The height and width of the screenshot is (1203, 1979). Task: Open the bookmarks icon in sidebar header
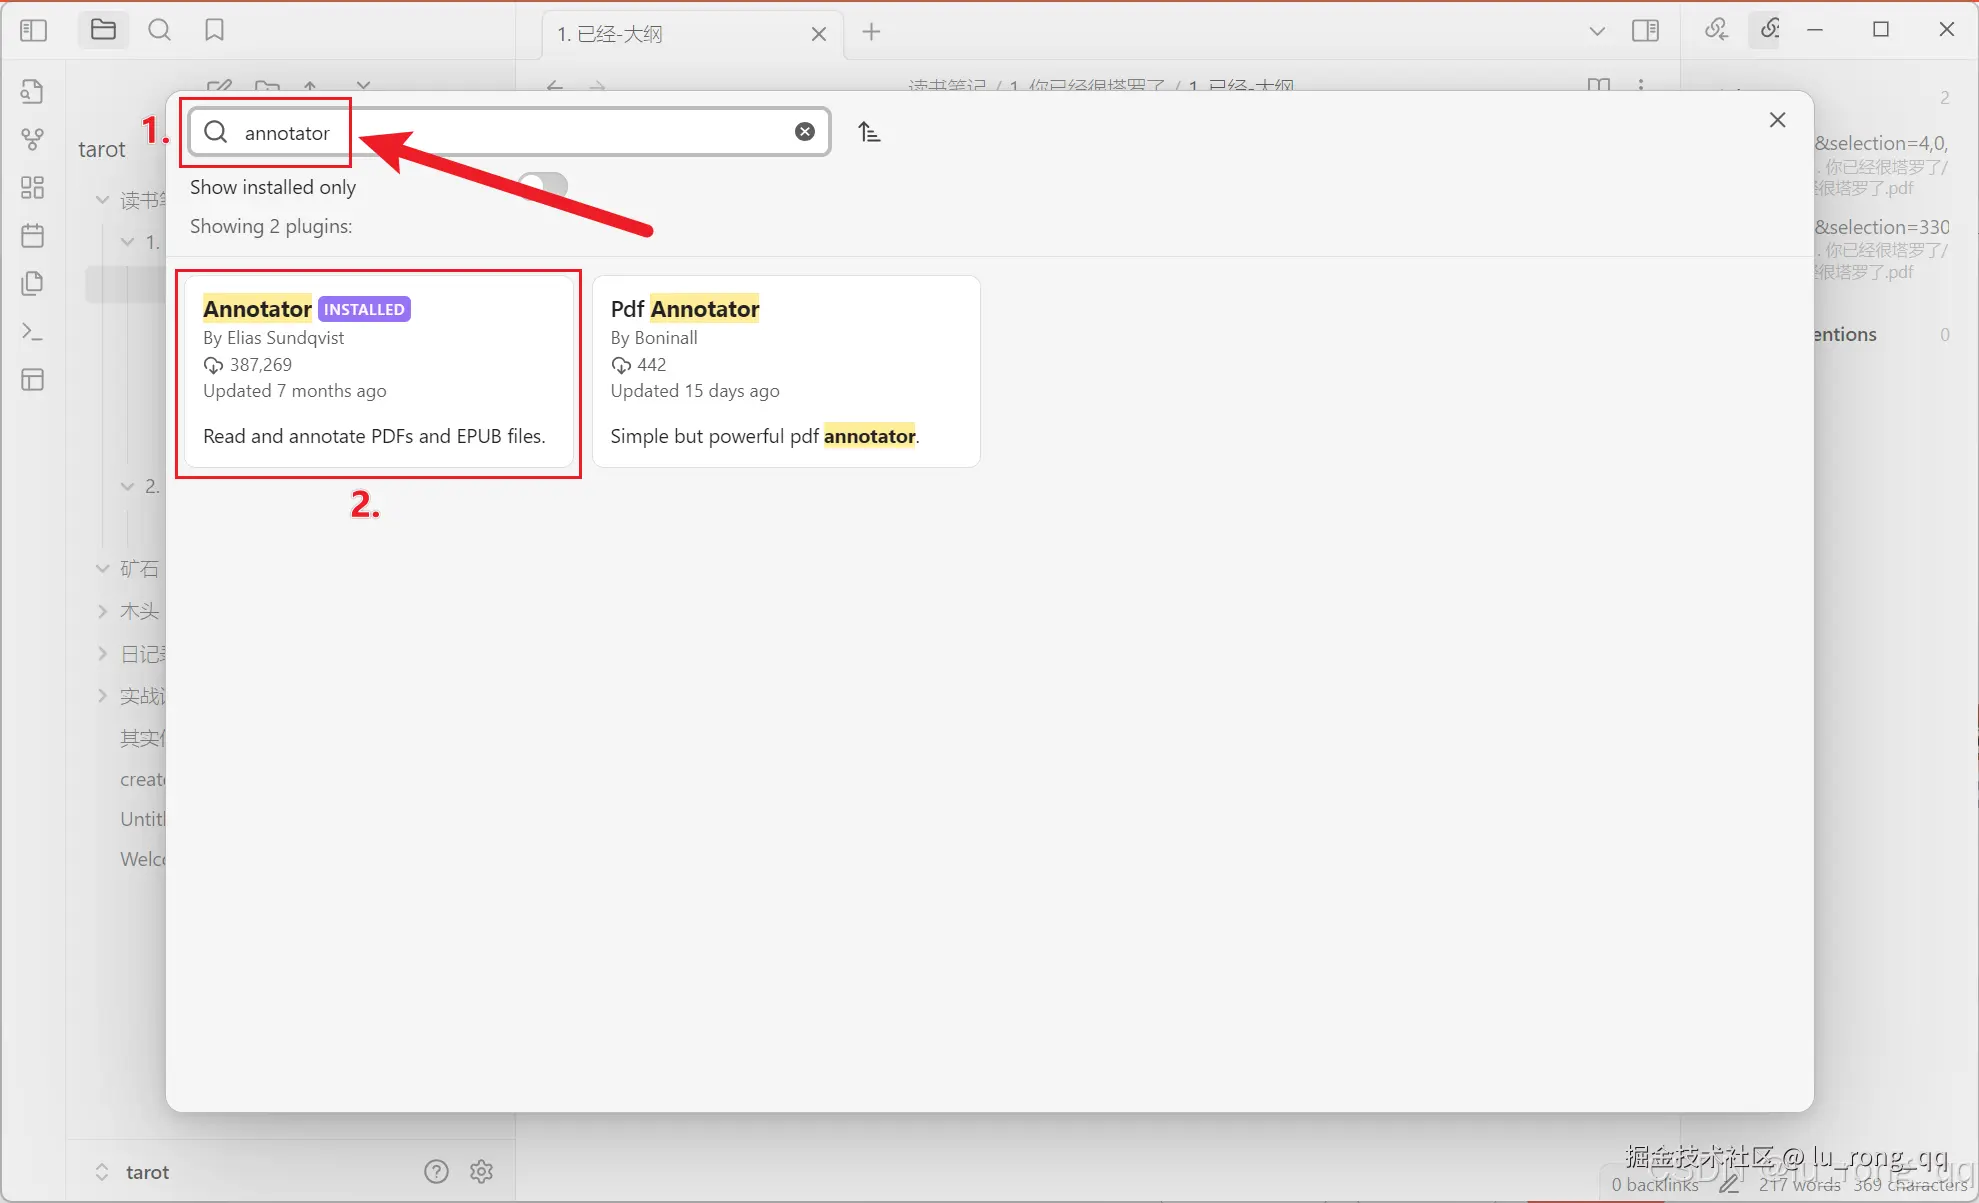tap(214, 30)
